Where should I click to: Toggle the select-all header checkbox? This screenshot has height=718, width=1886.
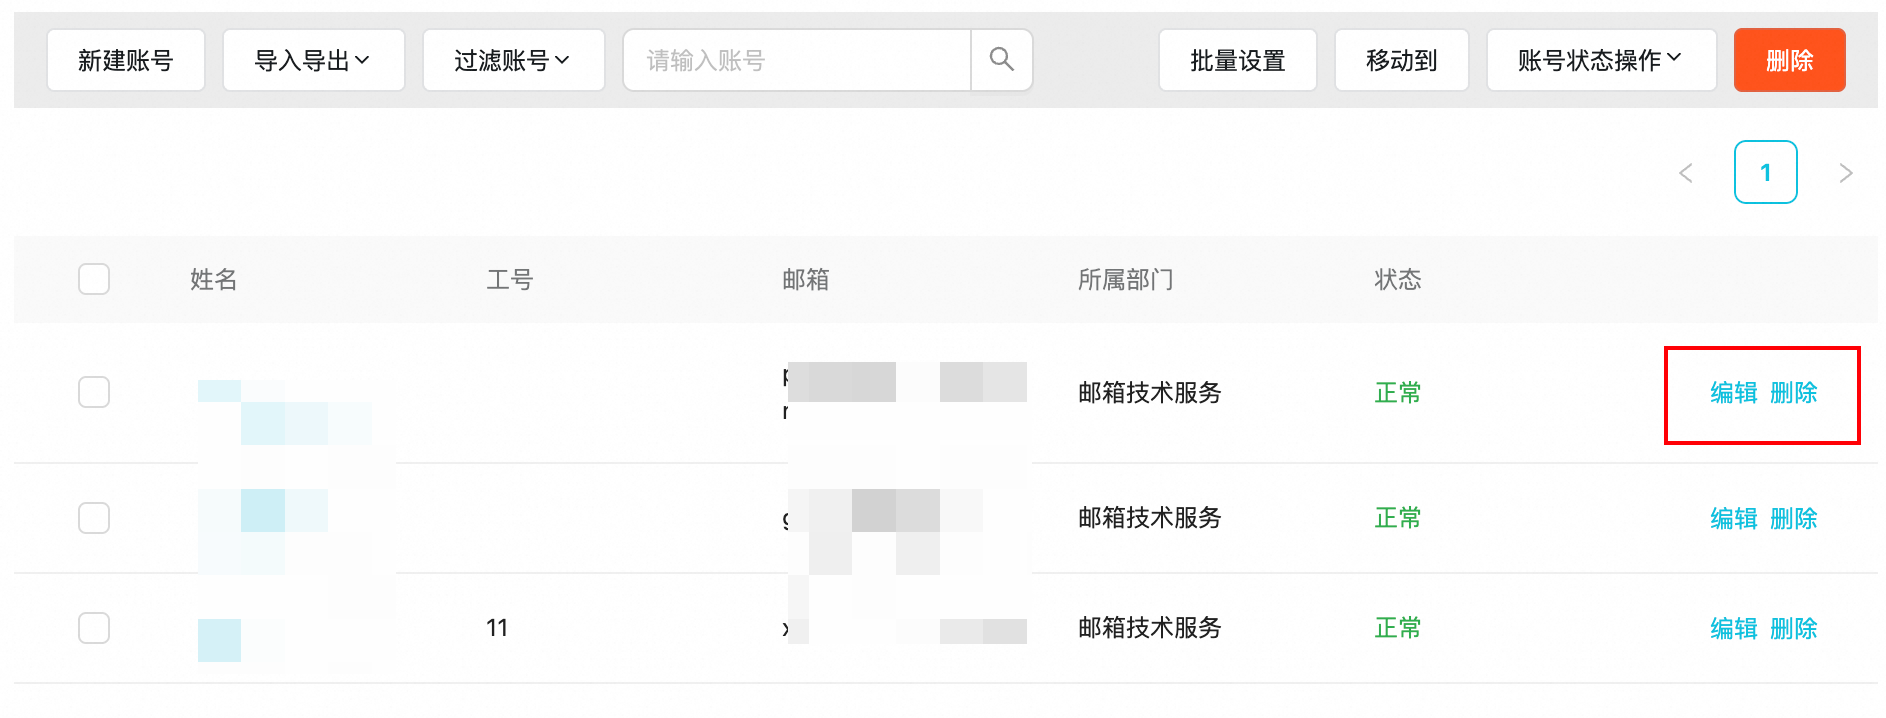[x=94, y=279]
